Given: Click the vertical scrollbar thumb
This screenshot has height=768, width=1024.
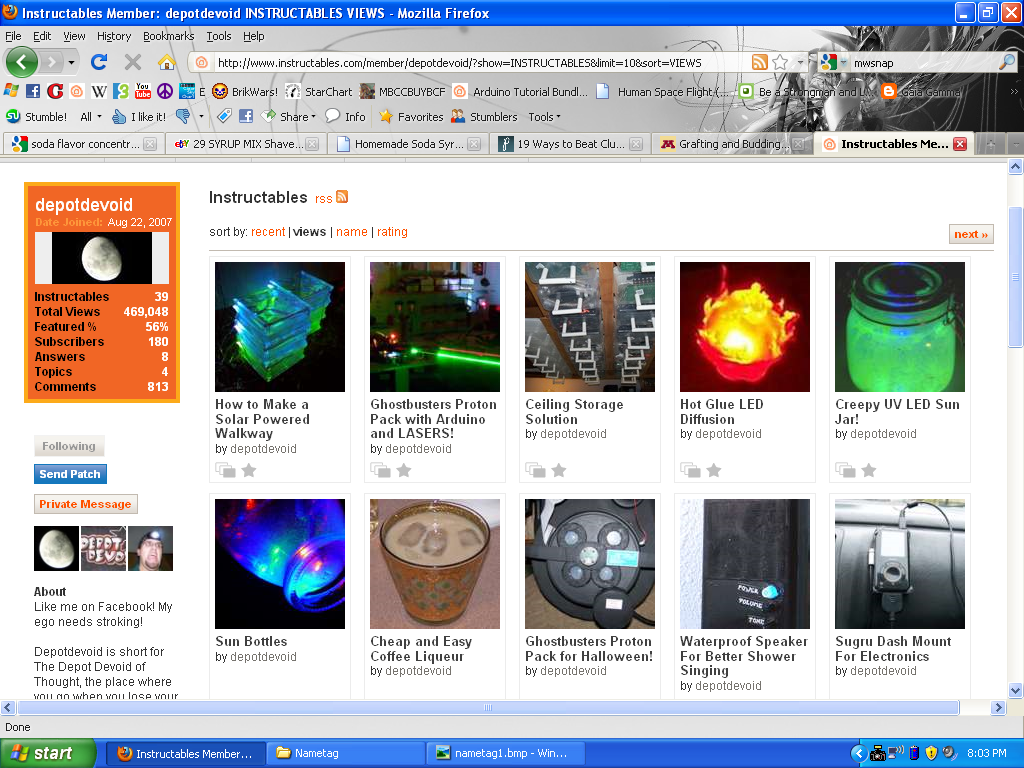Looking at the screenshot, I should 1016,276.
